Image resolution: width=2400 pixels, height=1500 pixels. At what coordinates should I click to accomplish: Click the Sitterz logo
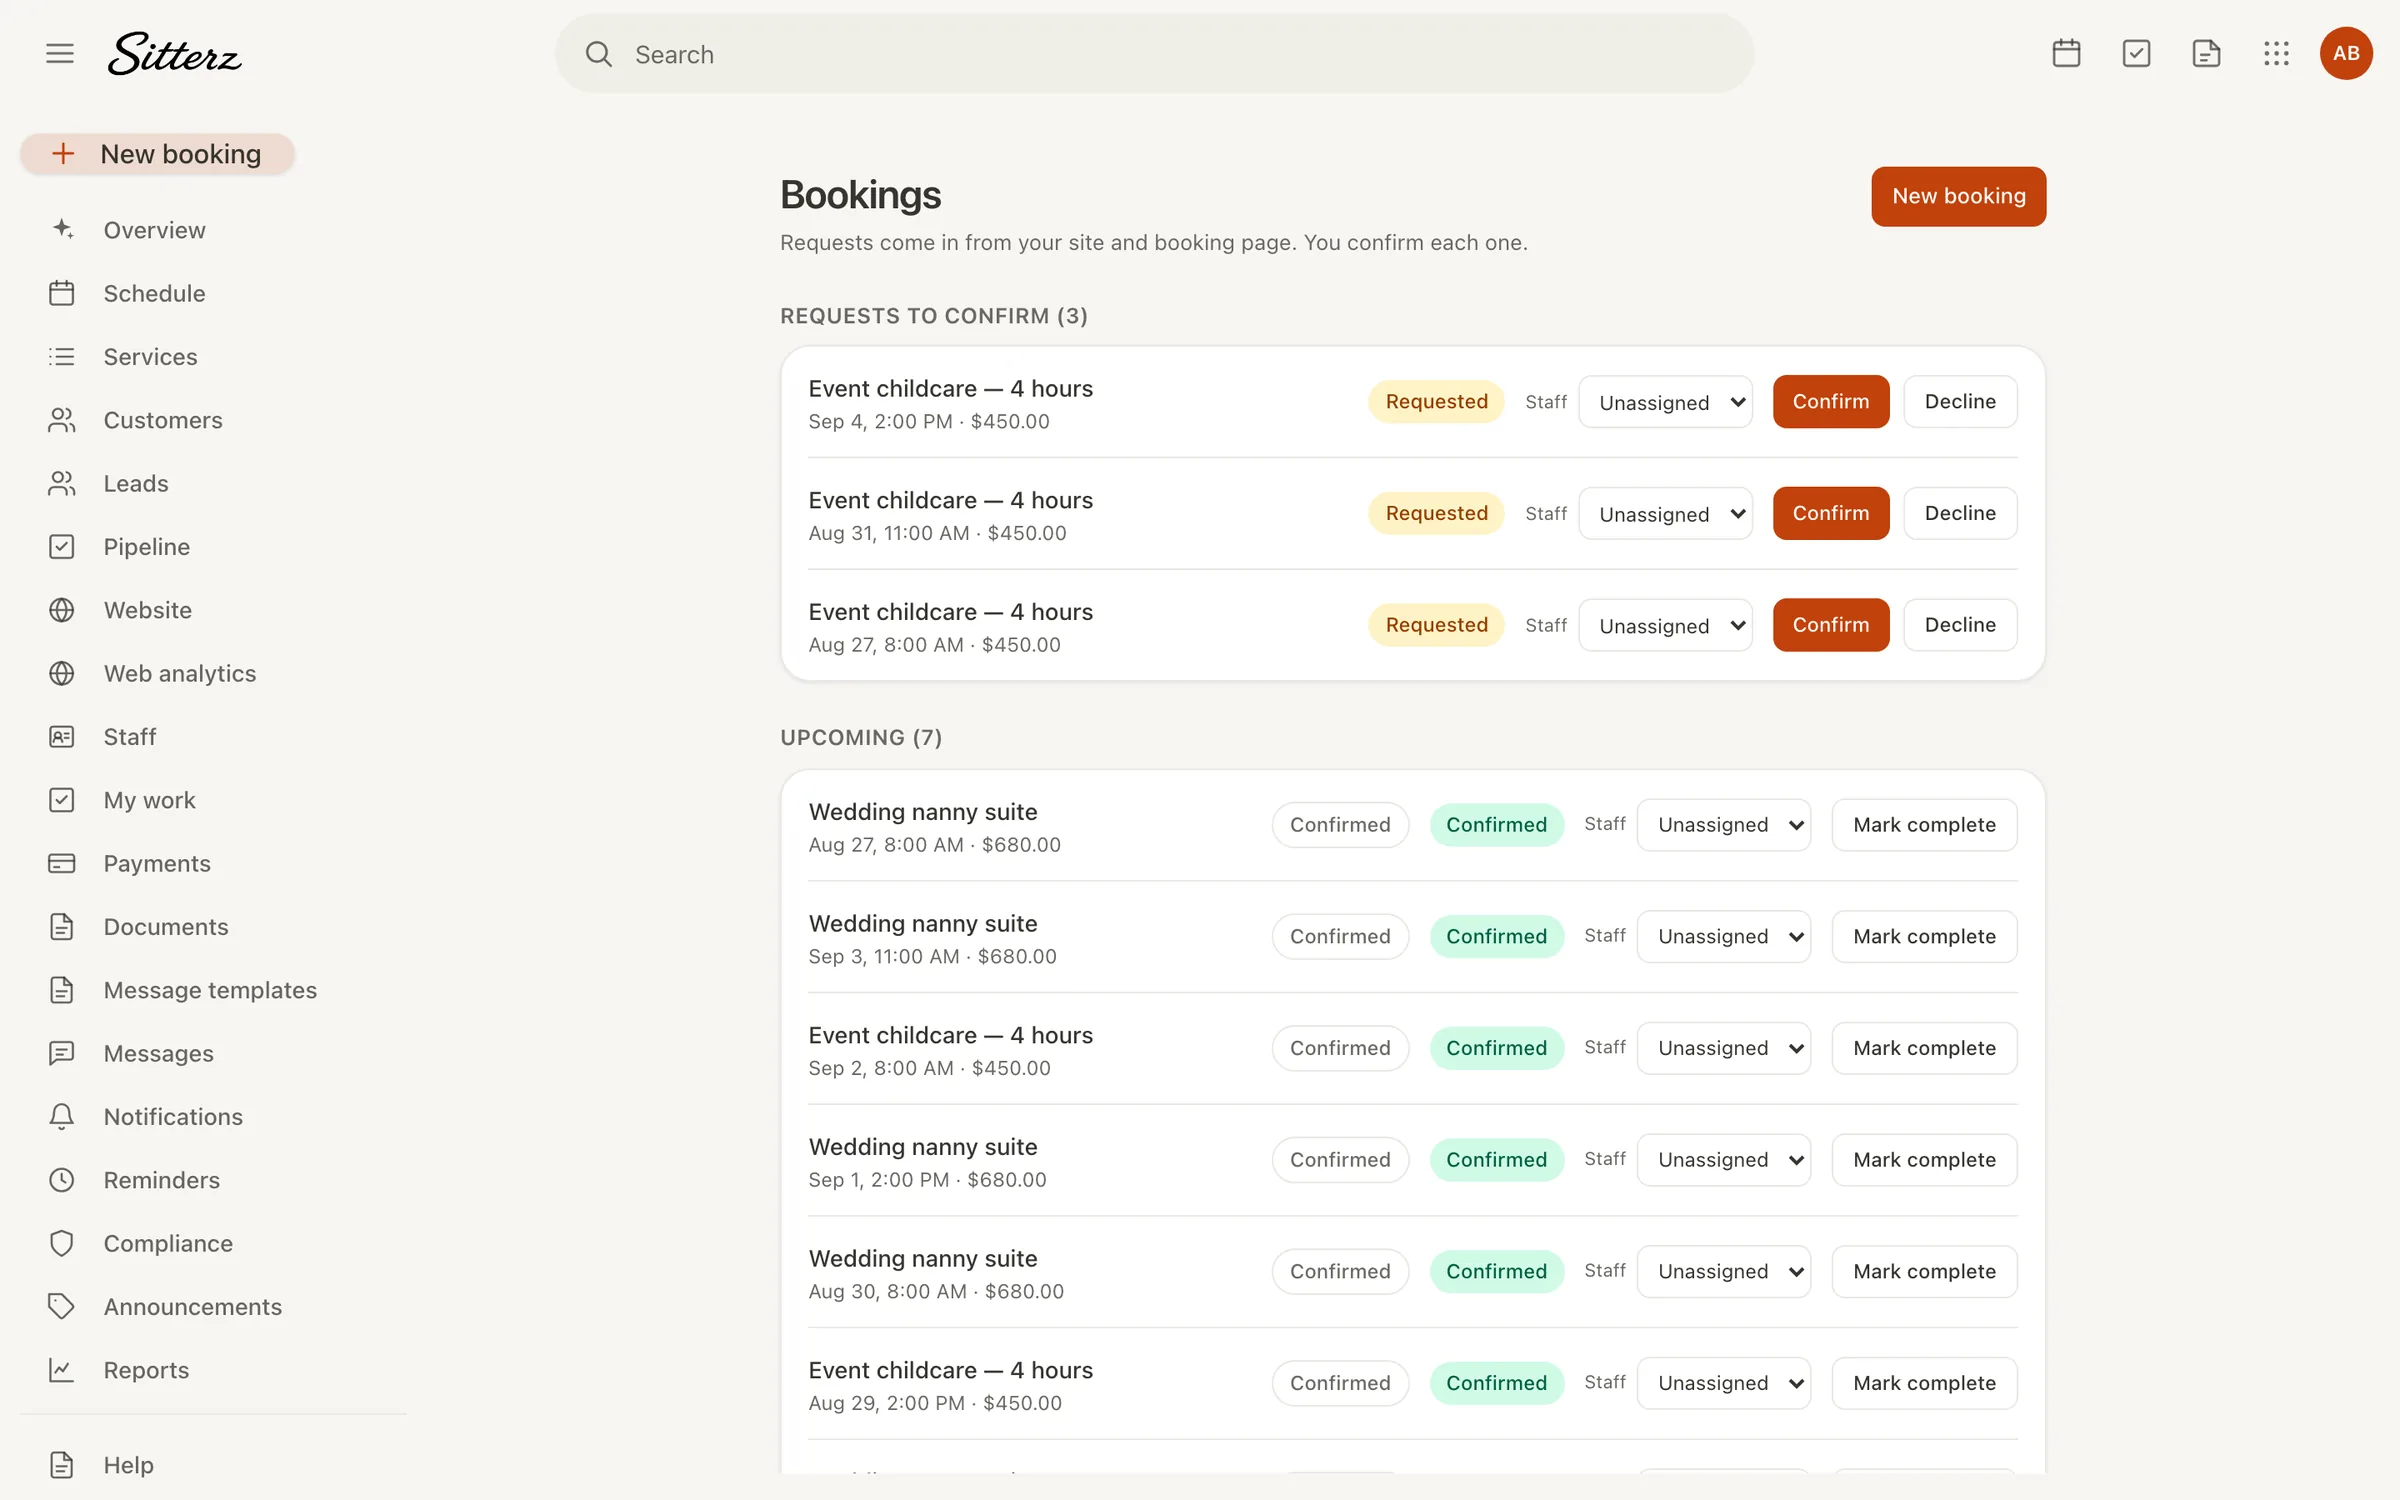pos(175,54)
